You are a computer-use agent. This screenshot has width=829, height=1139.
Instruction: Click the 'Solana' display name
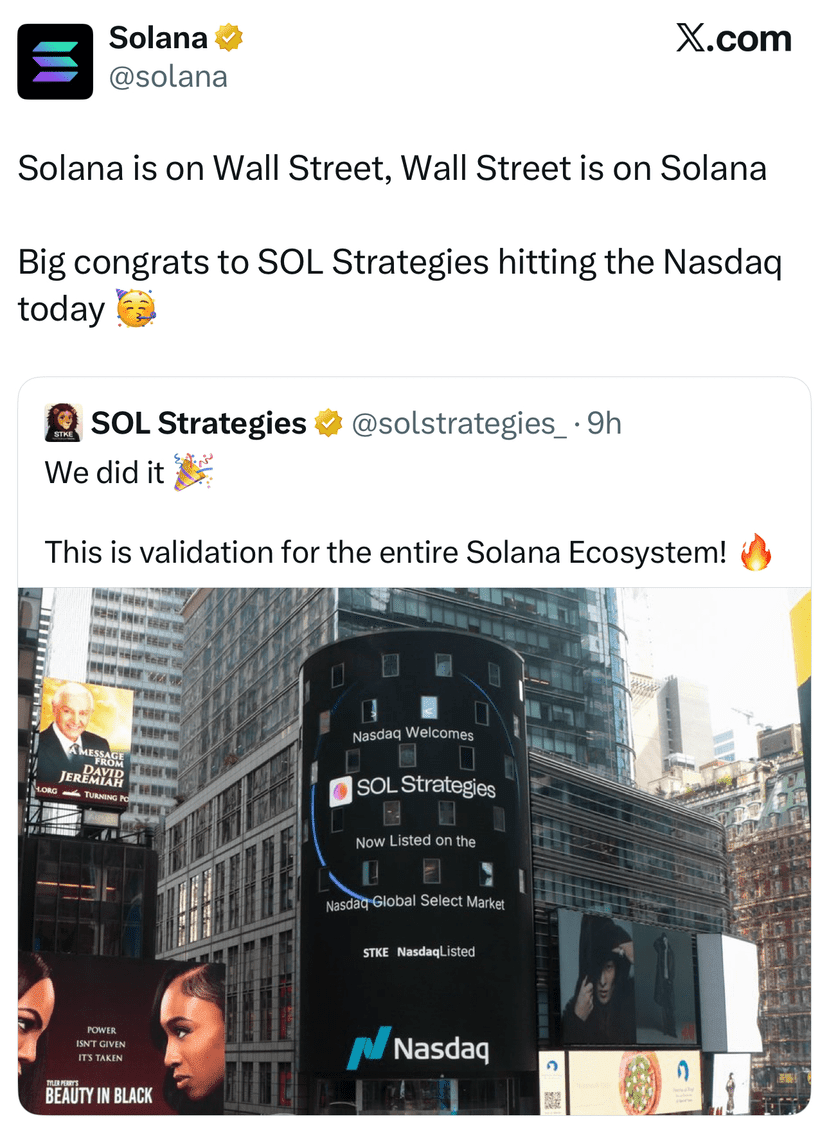pos(160,36)
